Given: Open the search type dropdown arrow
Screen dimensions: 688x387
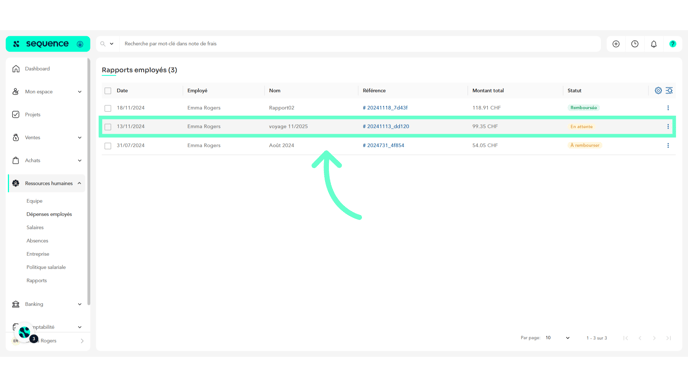Looking at the screenshot, I should pyautogui.click(x=111, y=44).
